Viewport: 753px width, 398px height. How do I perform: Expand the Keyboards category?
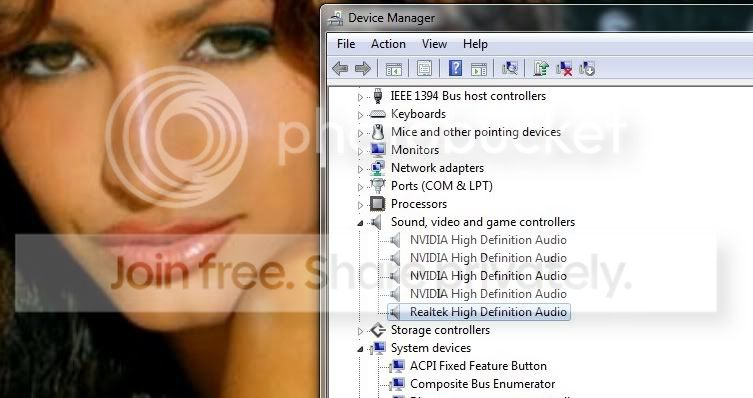tap(361, 115)
